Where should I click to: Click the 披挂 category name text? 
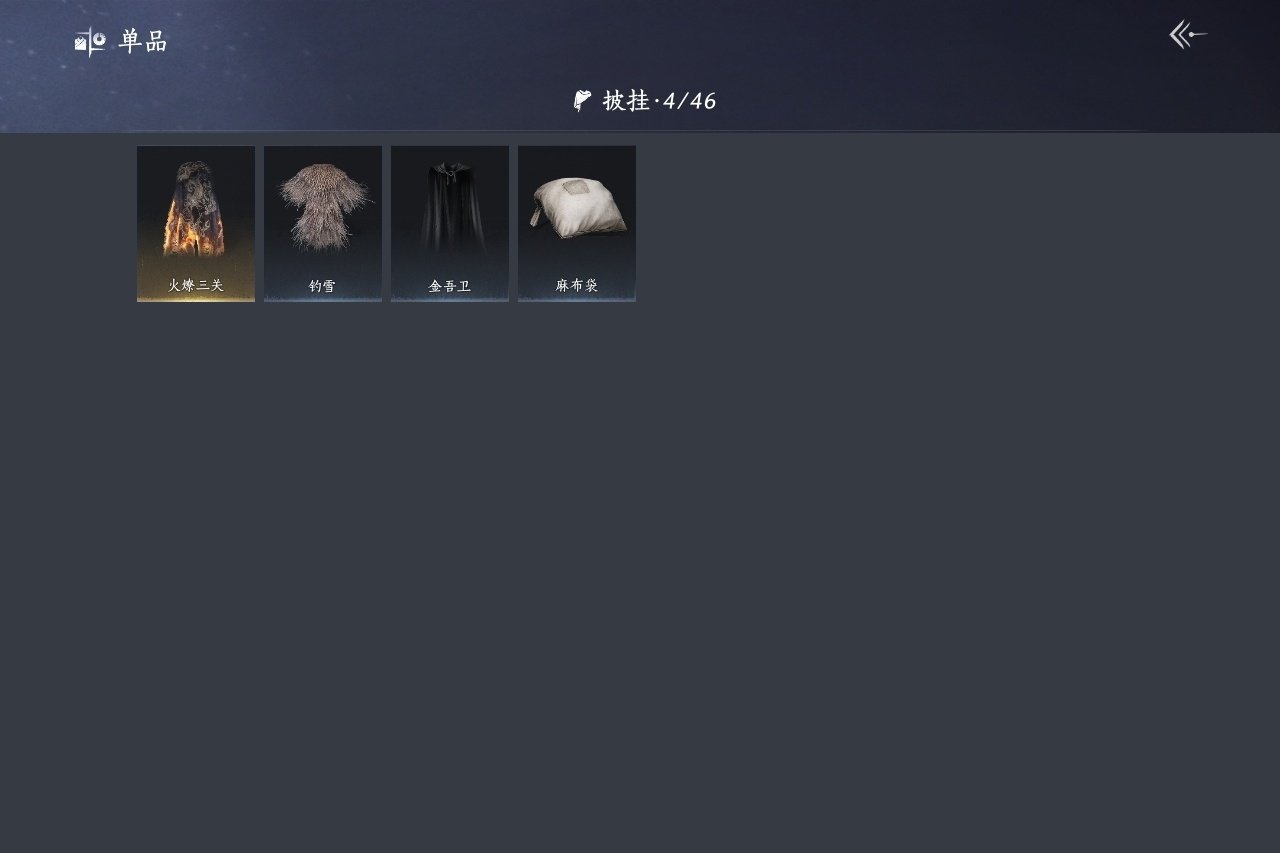[627, 100]
